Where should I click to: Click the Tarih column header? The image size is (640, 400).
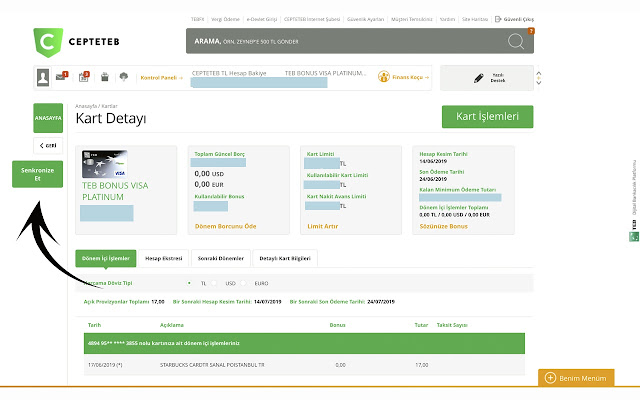coord(94,325)
